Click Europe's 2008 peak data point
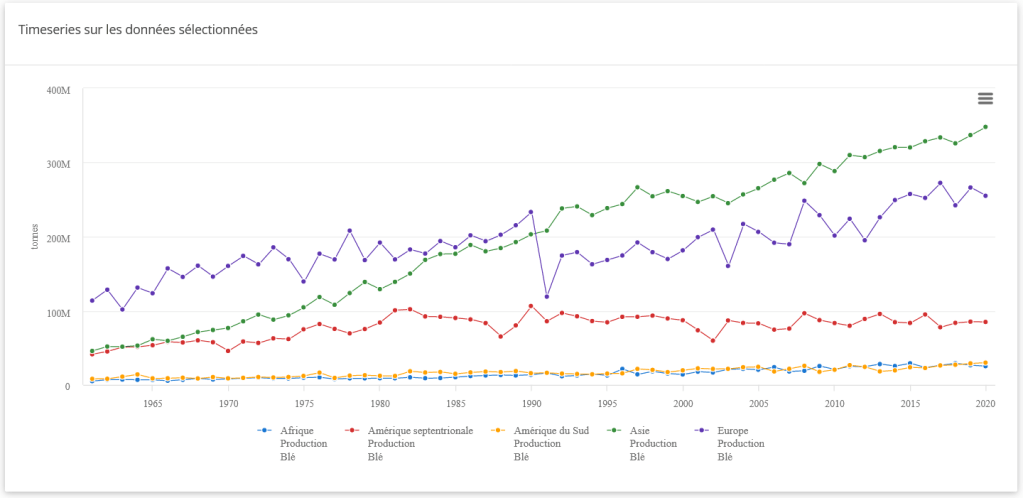Viewport: 1023px width, 498px height. pyautogui.click(x=804, y=201)
